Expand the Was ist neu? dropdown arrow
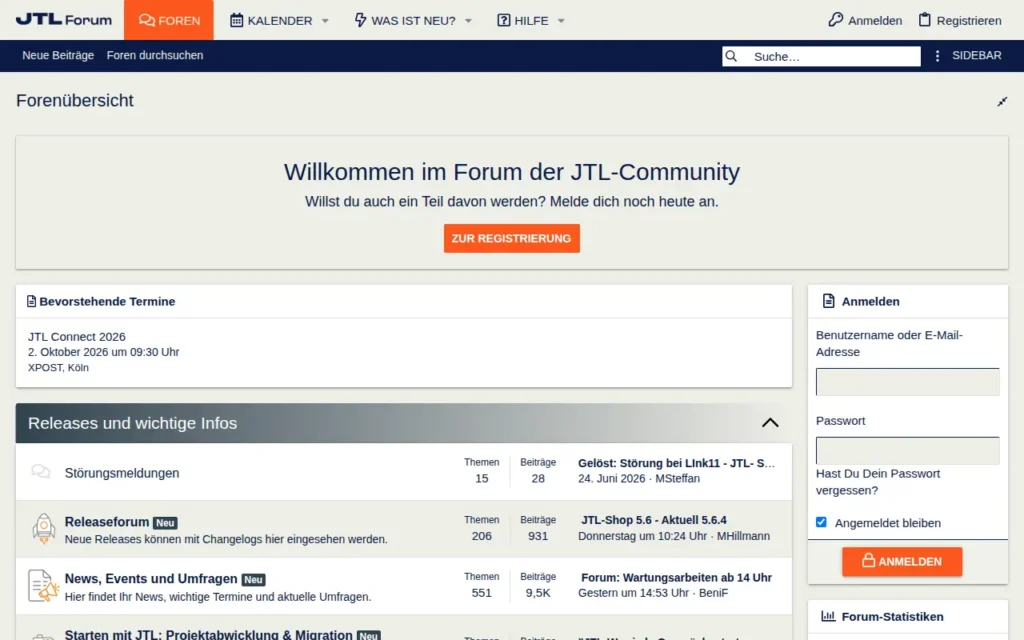Screen dimensions: 1024x640 tap(468, 21)
